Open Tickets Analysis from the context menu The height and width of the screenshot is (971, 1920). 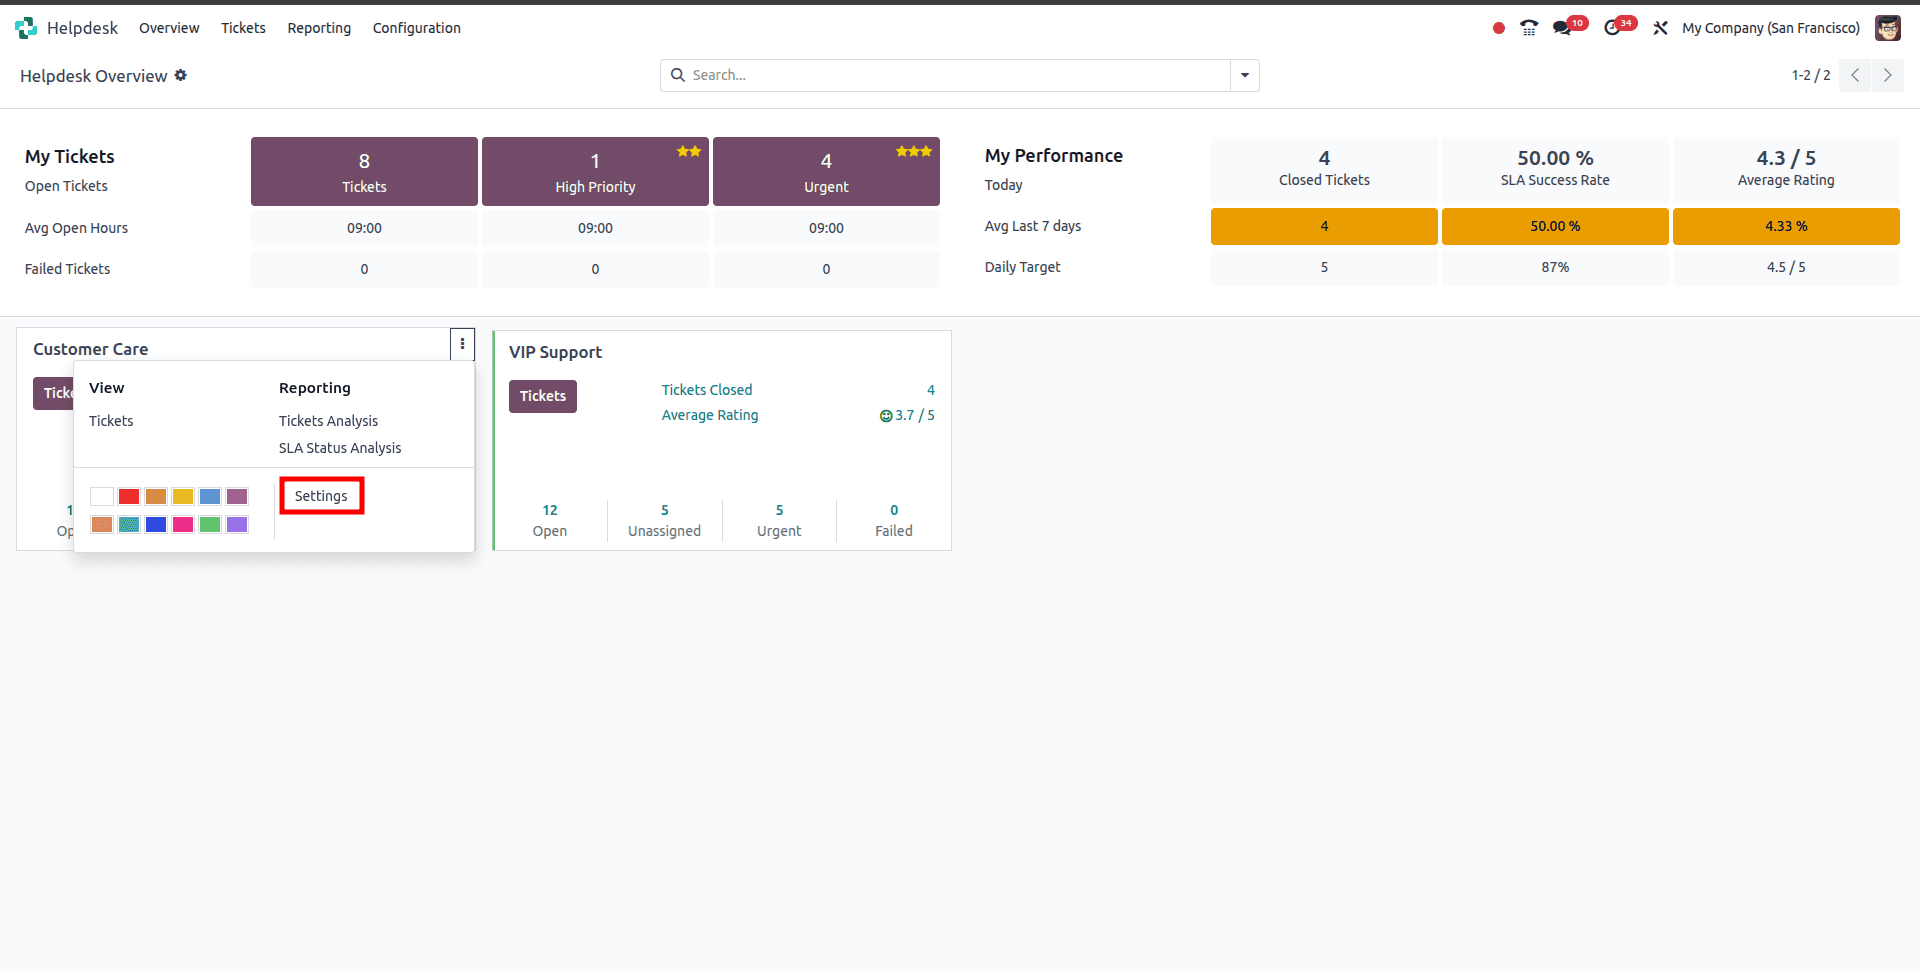coord(328,421)
